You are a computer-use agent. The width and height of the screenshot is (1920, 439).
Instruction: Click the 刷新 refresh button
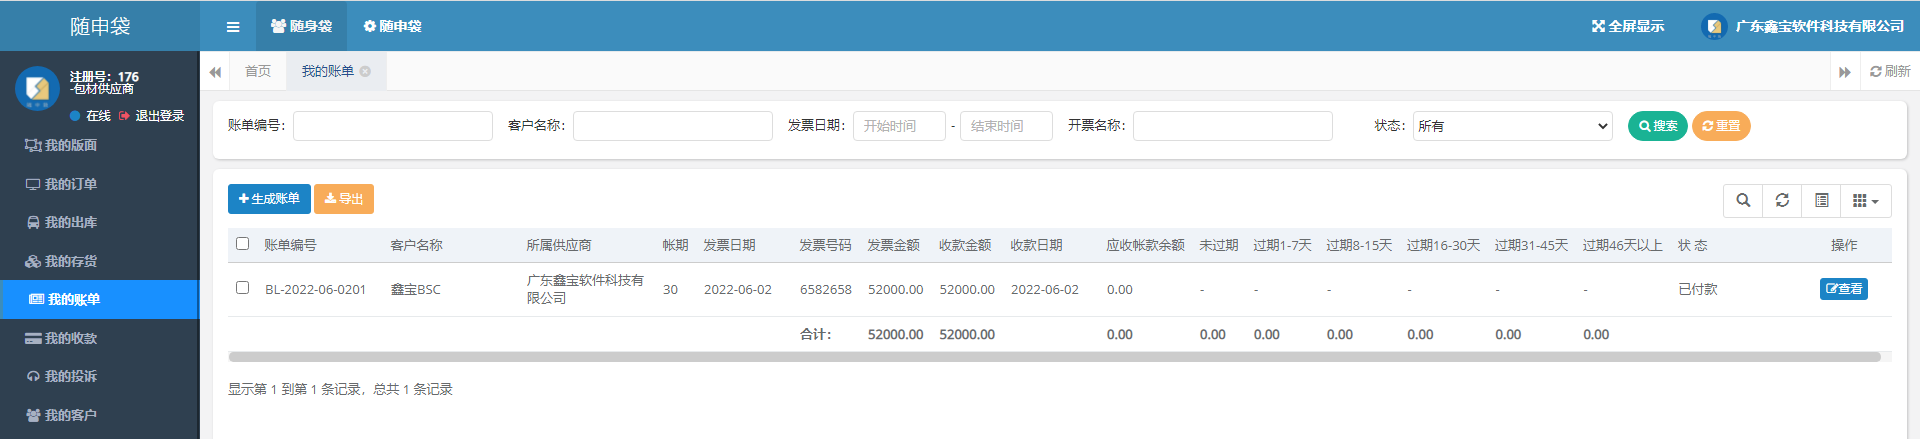(x=1890, y=71)
